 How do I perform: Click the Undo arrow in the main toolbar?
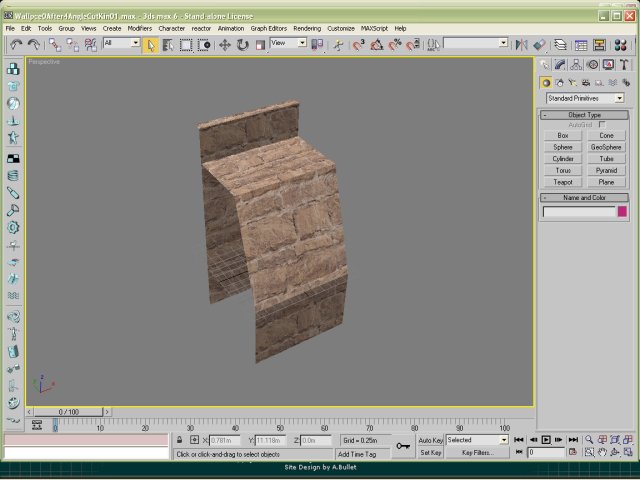coord(16,45)
